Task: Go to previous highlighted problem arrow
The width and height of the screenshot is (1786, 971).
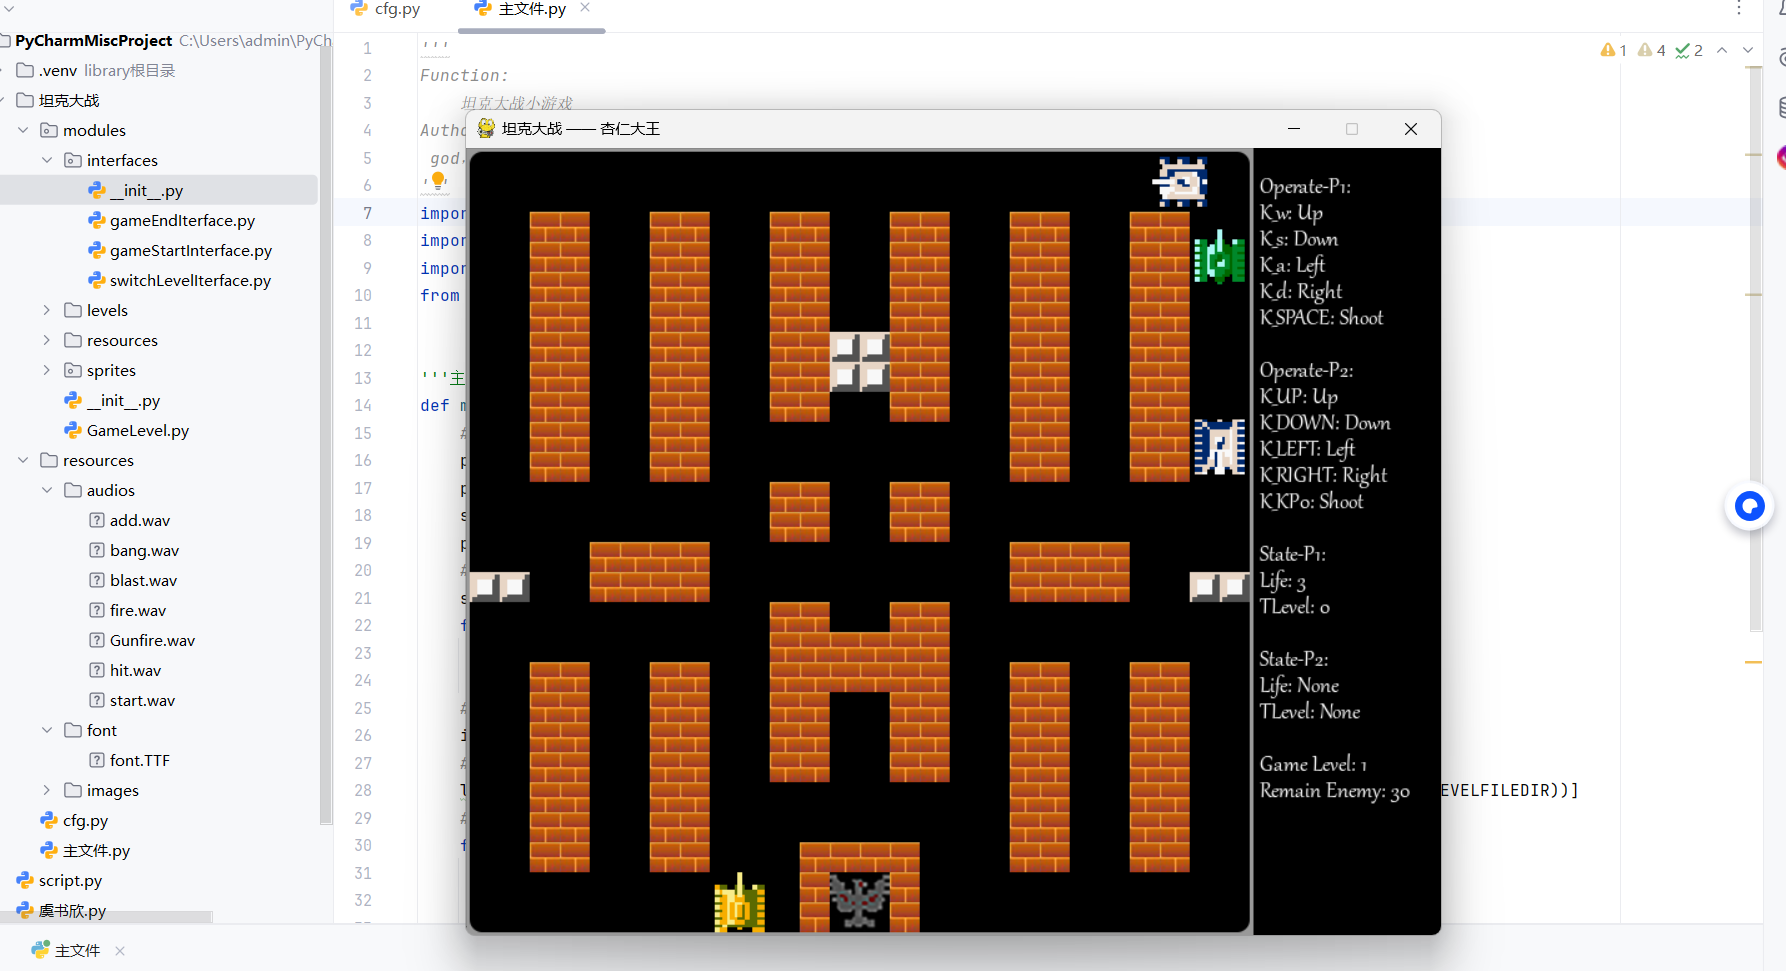Action: 1722,50
